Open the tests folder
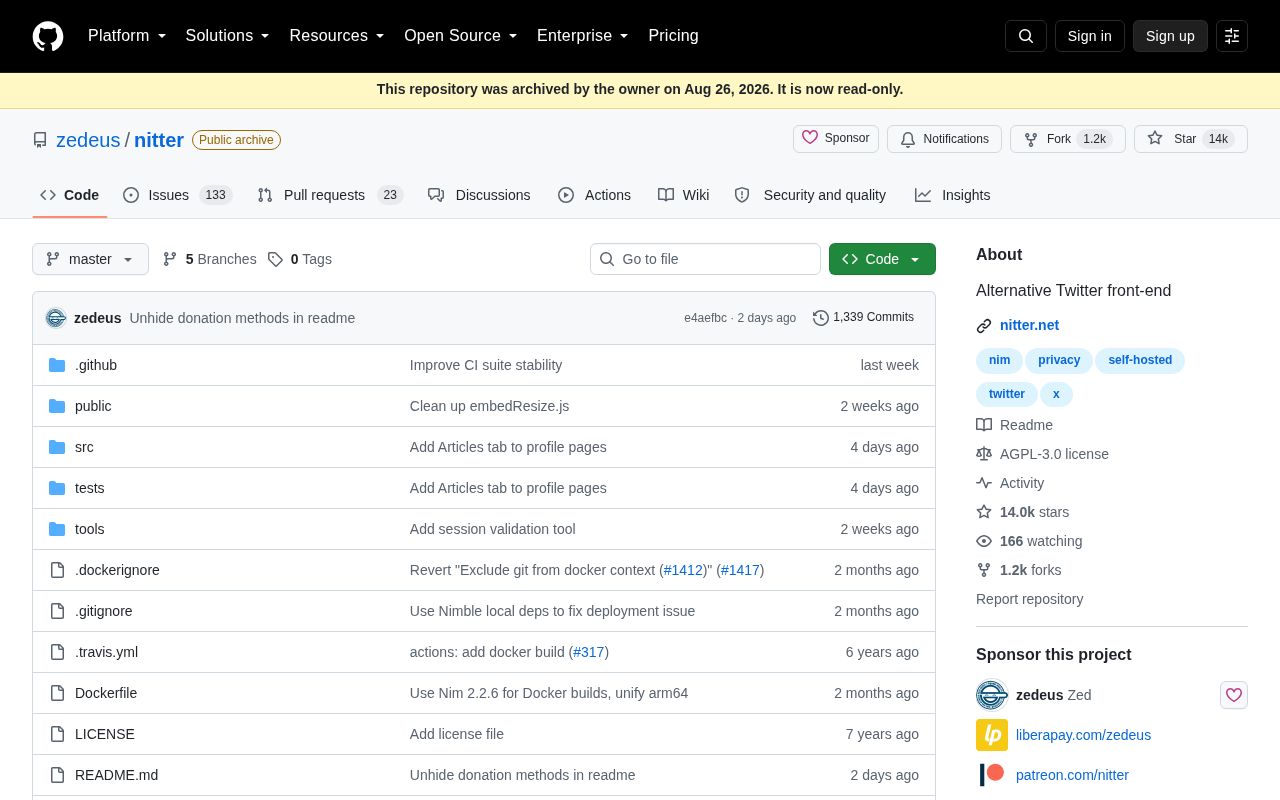Viewport: 1280px width, 800px height. pos(90,488)
